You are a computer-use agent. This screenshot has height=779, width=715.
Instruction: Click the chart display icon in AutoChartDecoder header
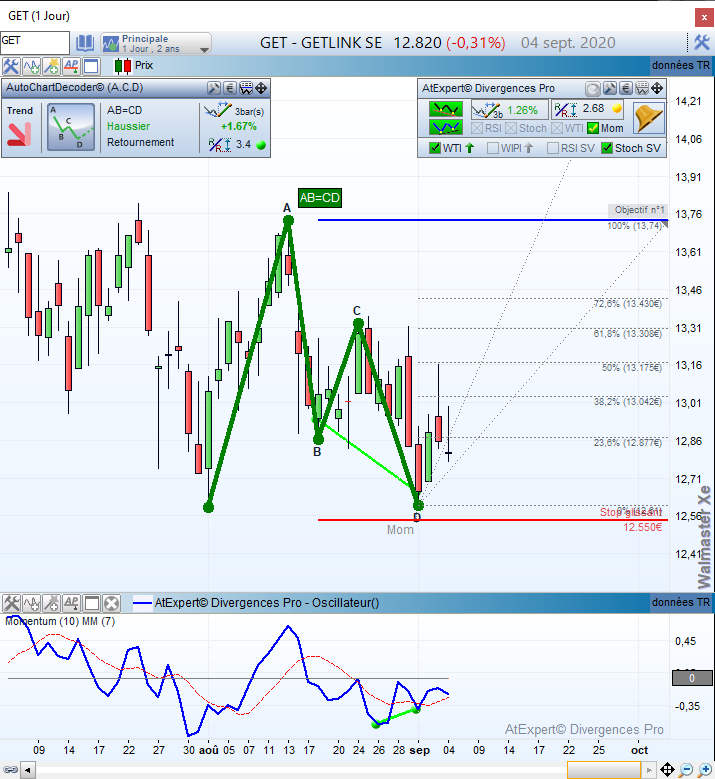[x=246, y=88]
